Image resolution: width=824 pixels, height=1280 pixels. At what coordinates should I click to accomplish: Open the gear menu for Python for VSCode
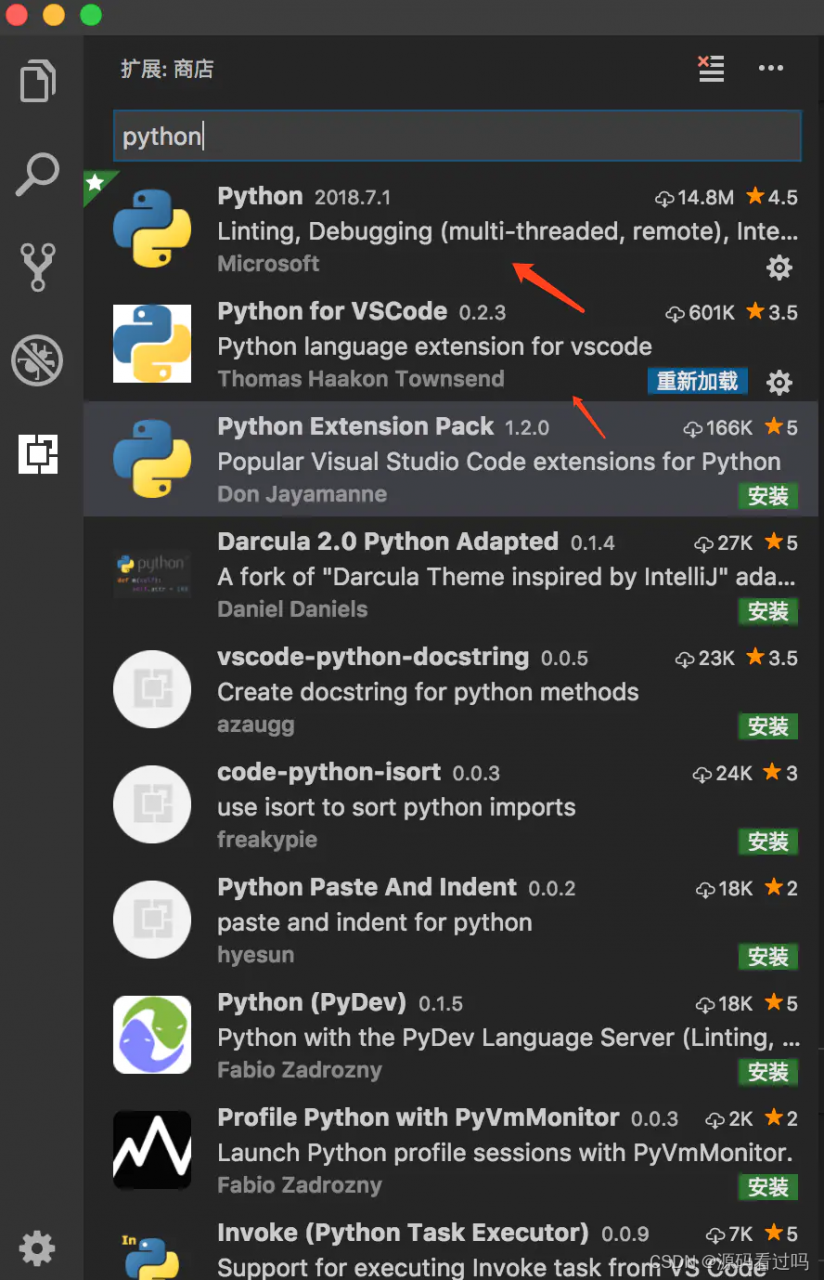pyautogui.click(x=779, y=382)
